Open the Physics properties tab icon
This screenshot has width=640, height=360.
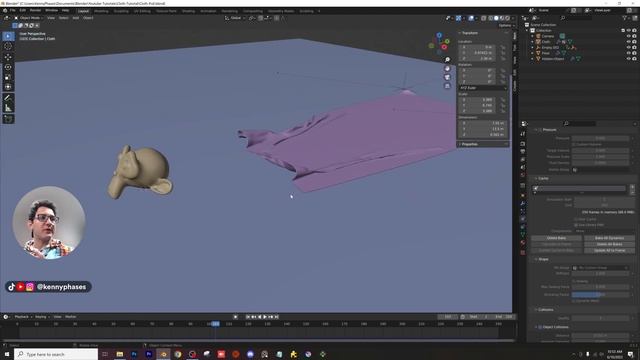tap(523, 219)
